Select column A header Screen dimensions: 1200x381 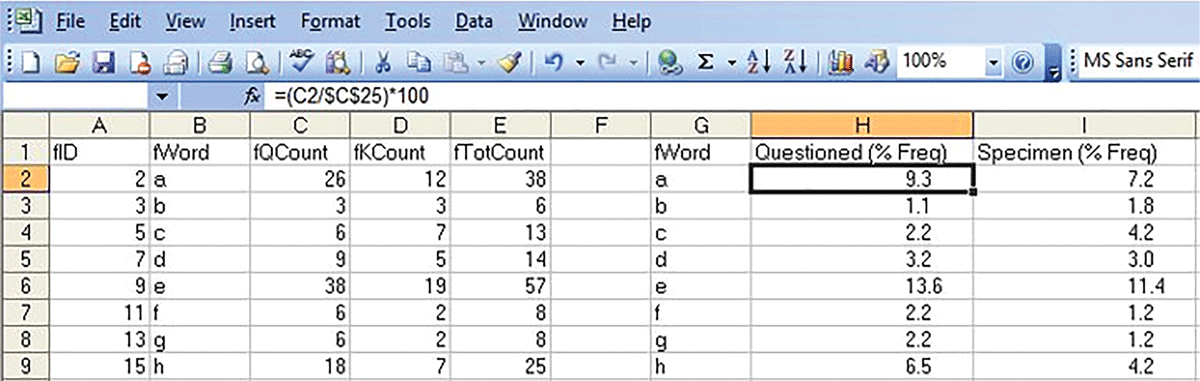(100, 125)
